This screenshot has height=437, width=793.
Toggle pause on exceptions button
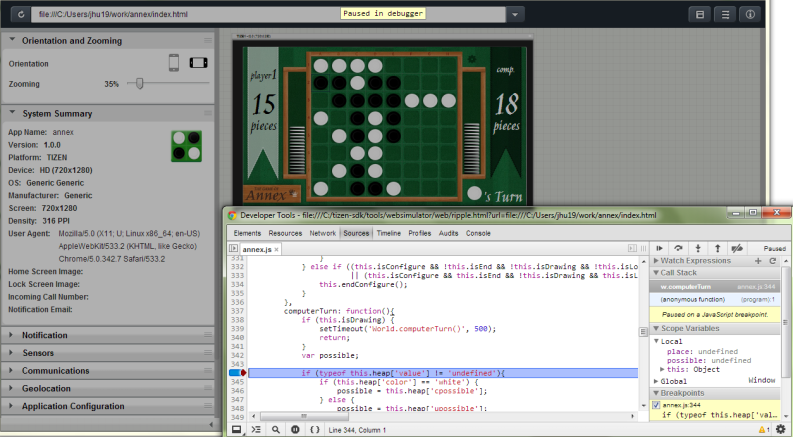(x=293, y=429)
